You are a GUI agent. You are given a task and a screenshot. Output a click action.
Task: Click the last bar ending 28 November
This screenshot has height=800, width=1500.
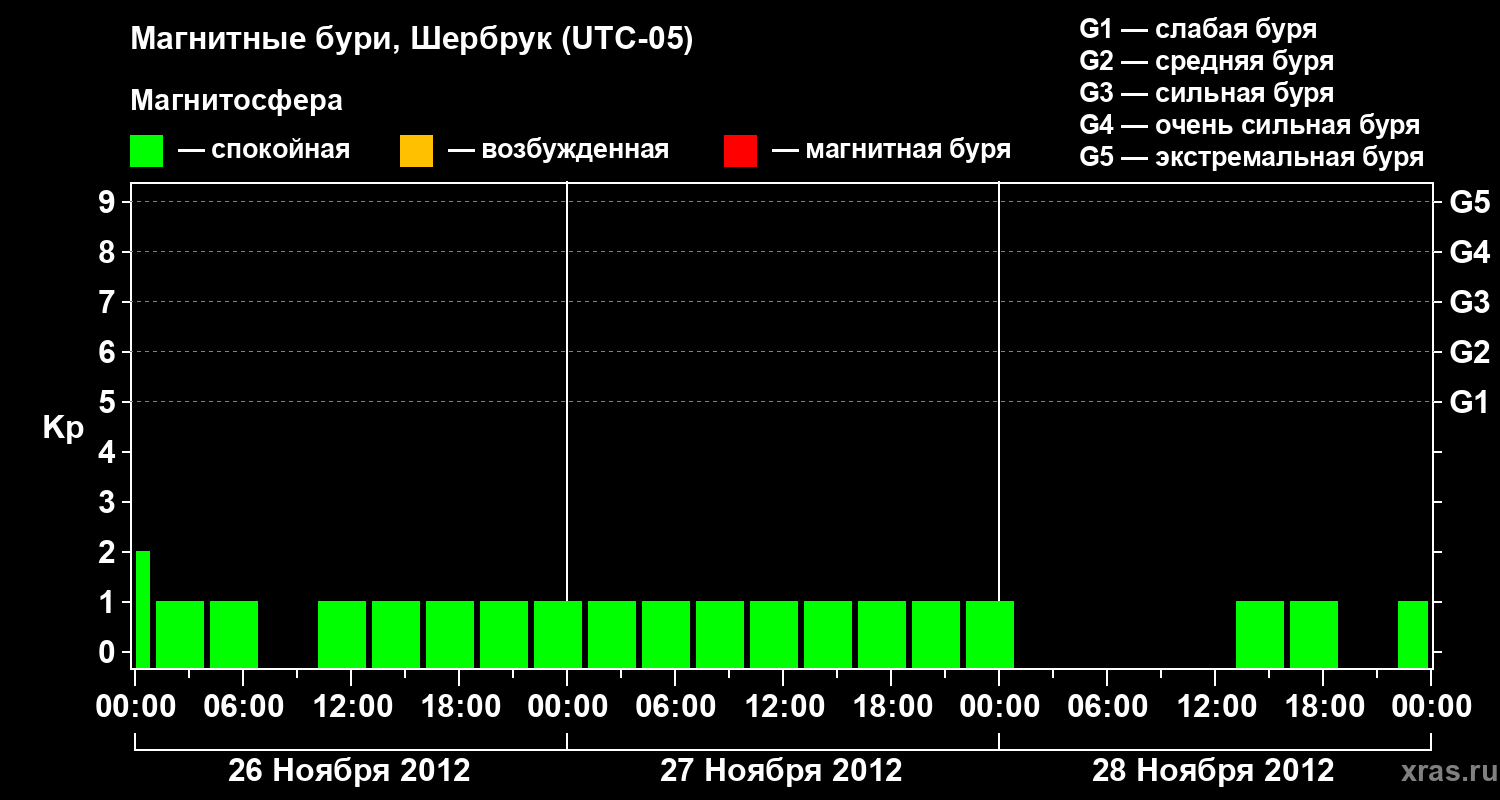click(1413, 634)
